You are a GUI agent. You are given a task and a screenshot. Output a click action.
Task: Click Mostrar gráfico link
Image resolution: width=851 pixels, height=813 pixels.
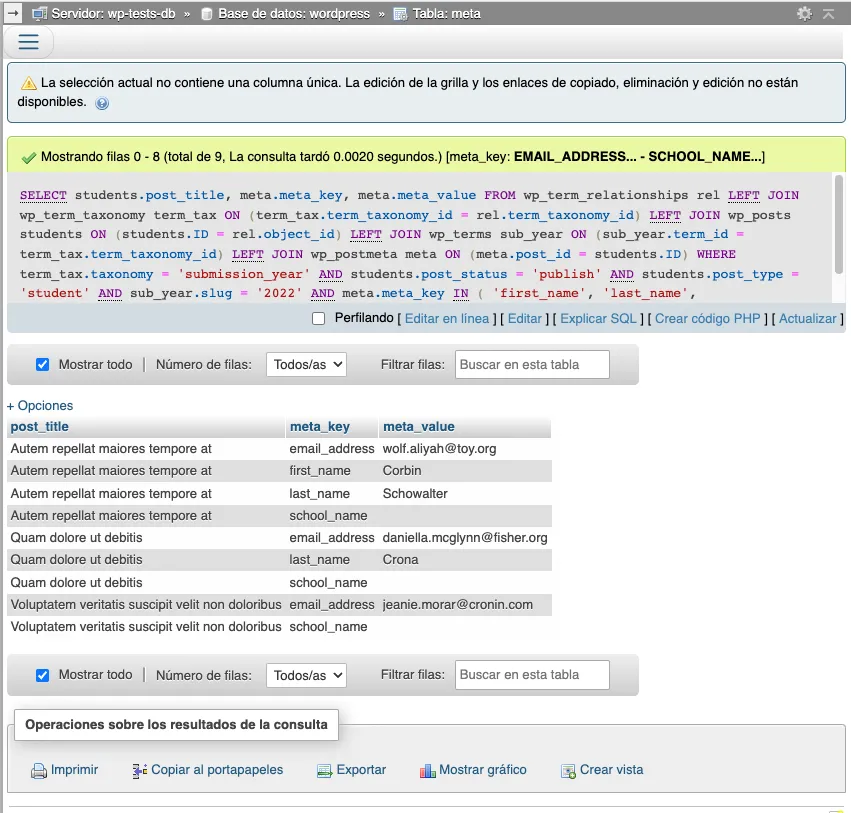482,770
